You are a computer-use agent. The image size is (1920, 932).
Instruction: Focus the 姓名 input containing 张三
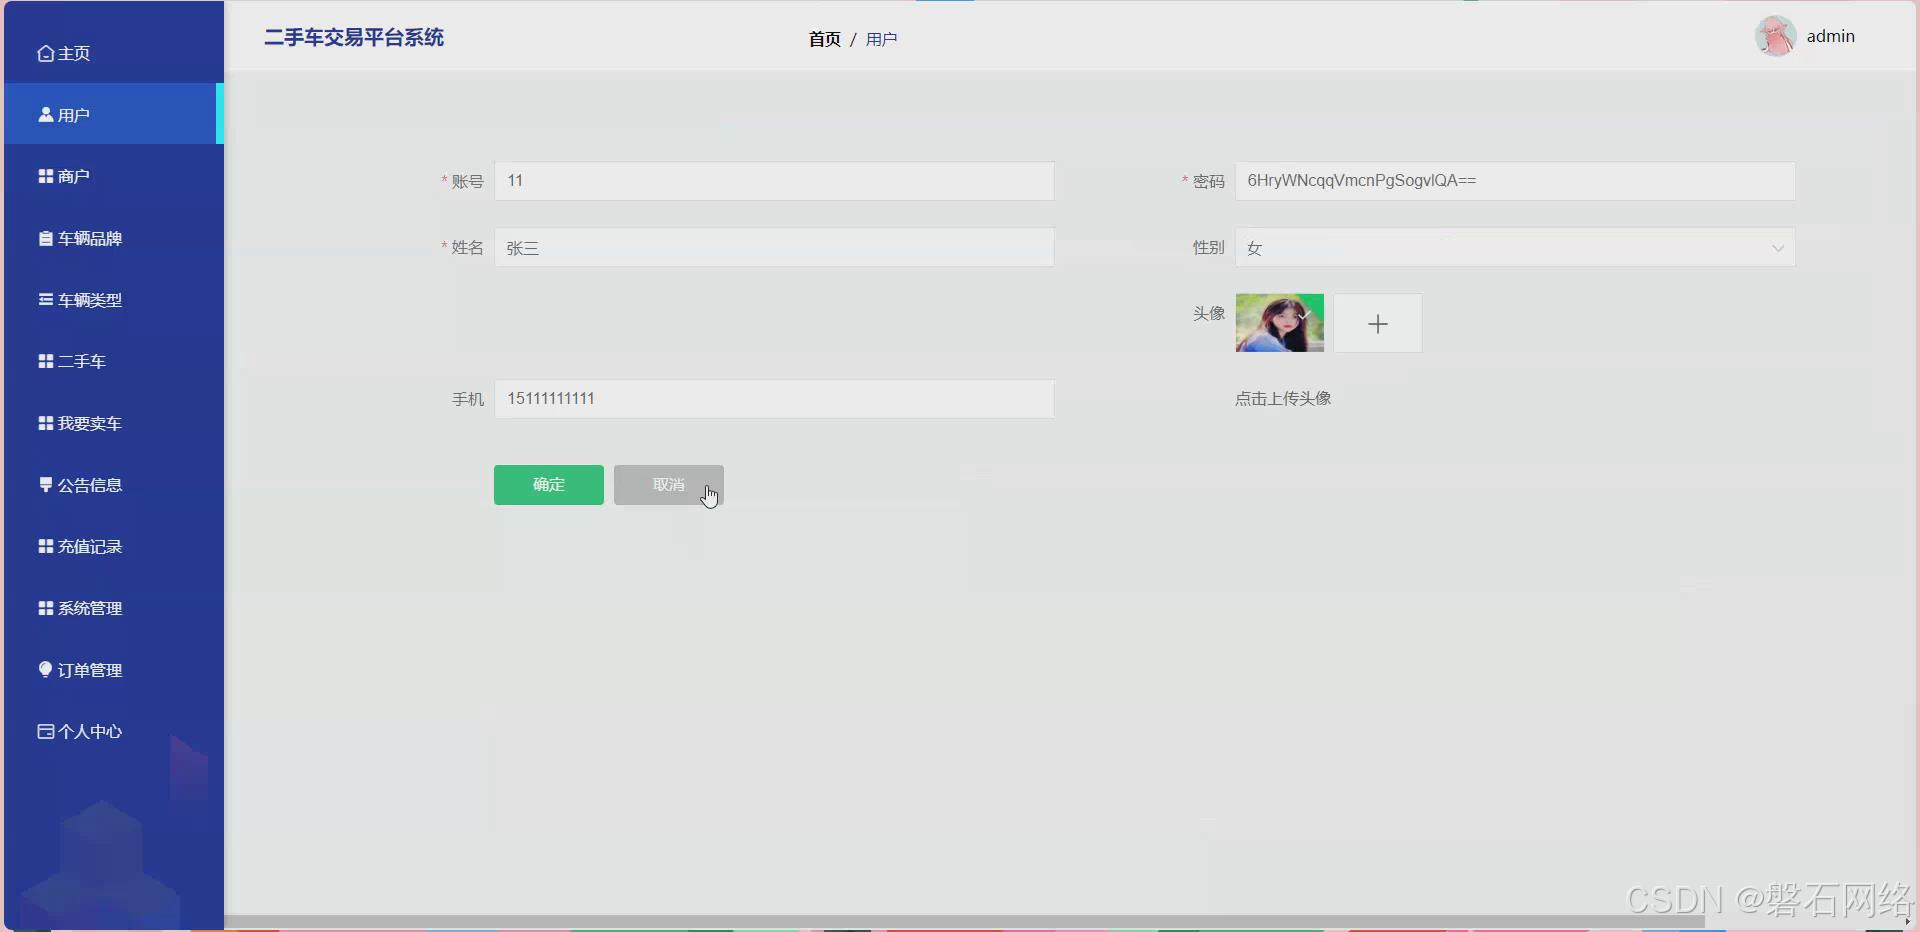point(774,248)
